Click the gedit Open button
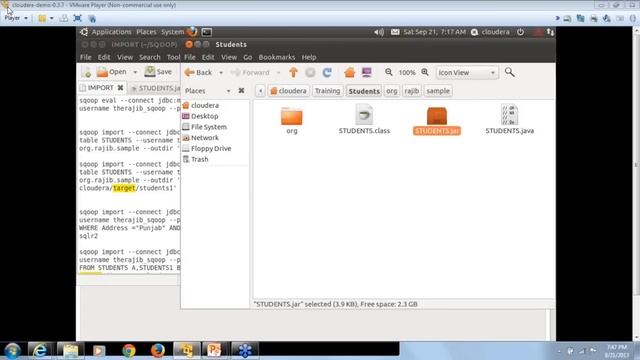 tap(111, 72)
